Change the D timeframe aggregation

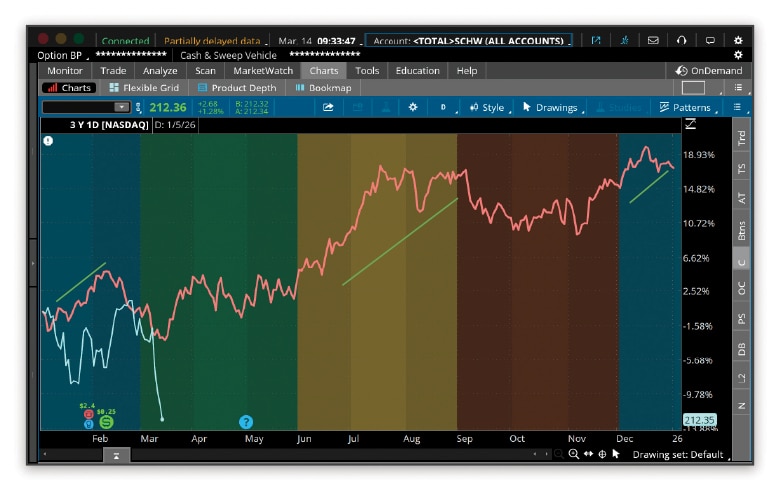[444, 107]
